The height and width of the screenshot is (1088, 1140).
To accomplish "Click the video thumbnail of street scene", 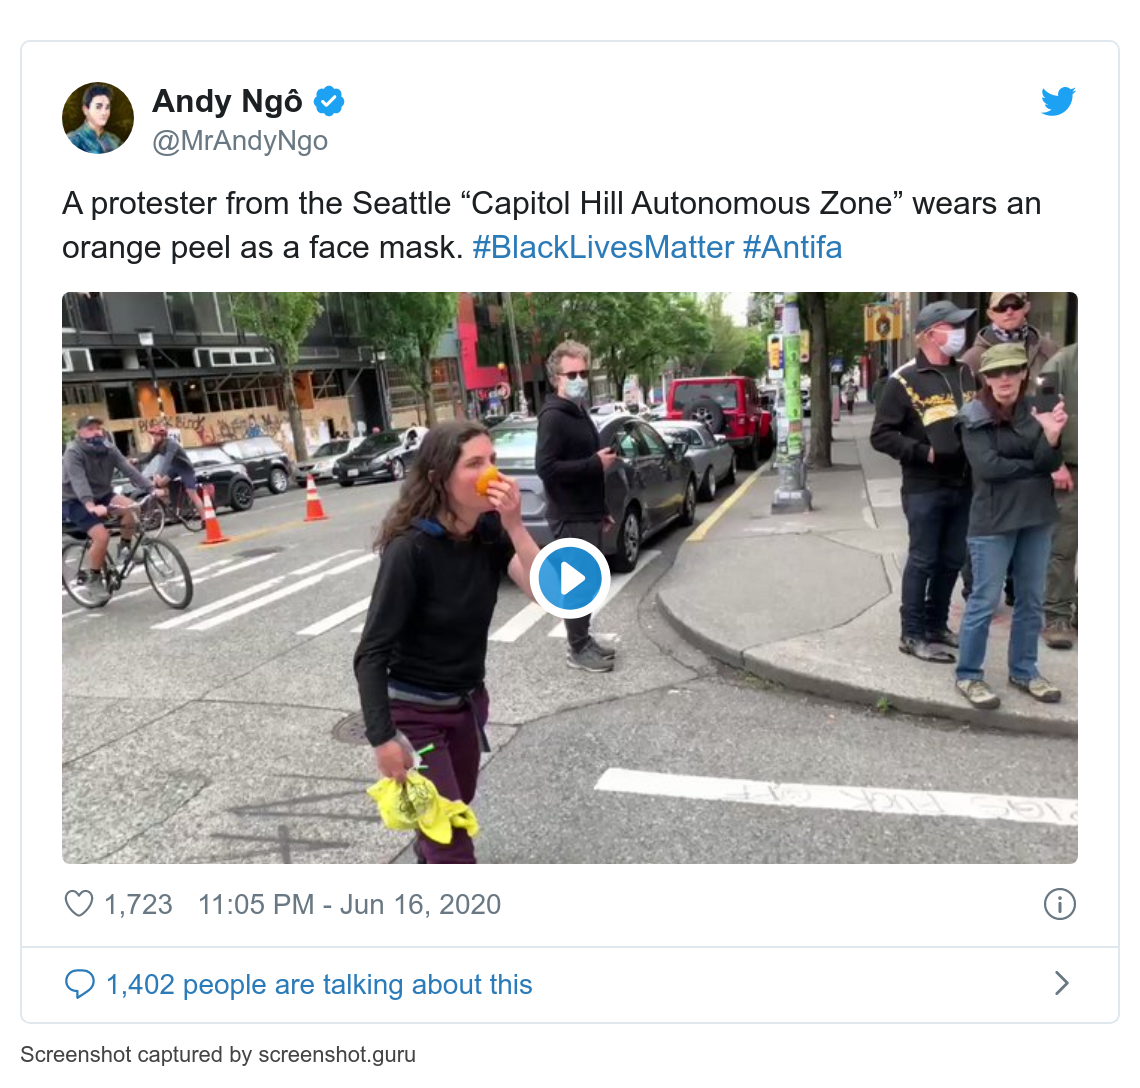I will [570, 578].
